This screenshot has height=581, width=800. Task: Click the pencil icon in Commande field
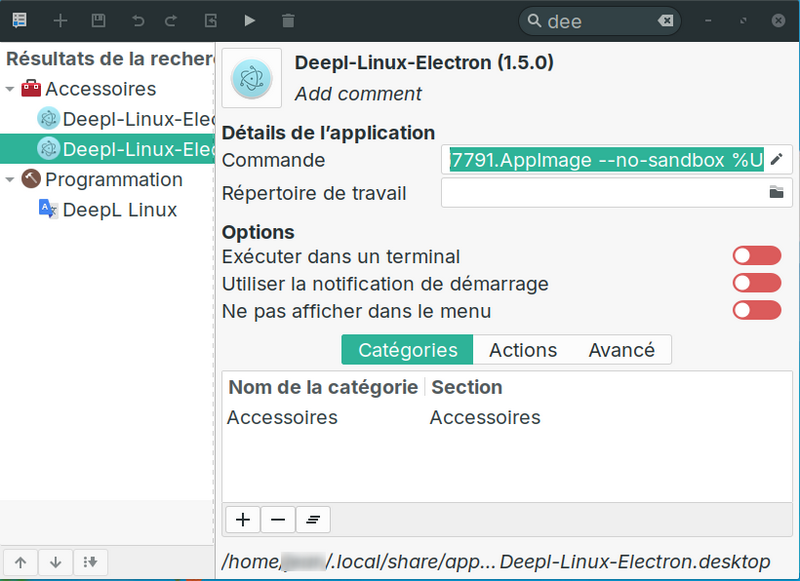pyautogui.click(x=776, y=160)
